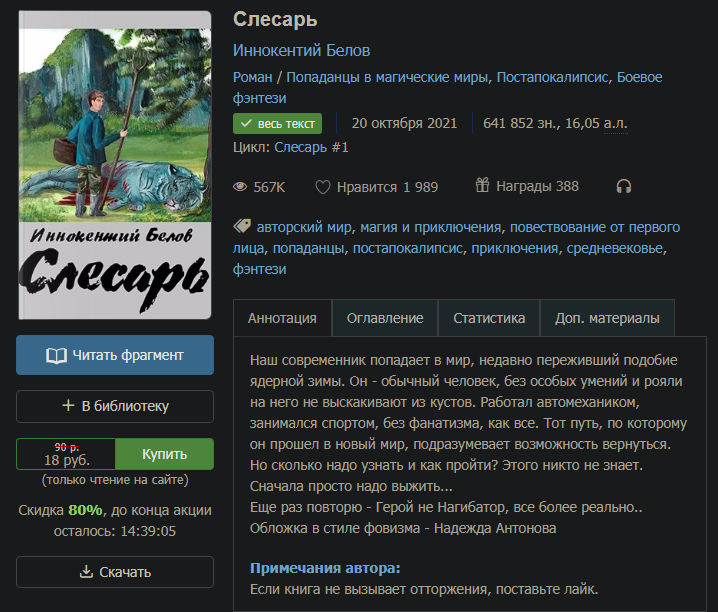
Task: Open author Иннокентий Белов page
Action: point(301,50)
